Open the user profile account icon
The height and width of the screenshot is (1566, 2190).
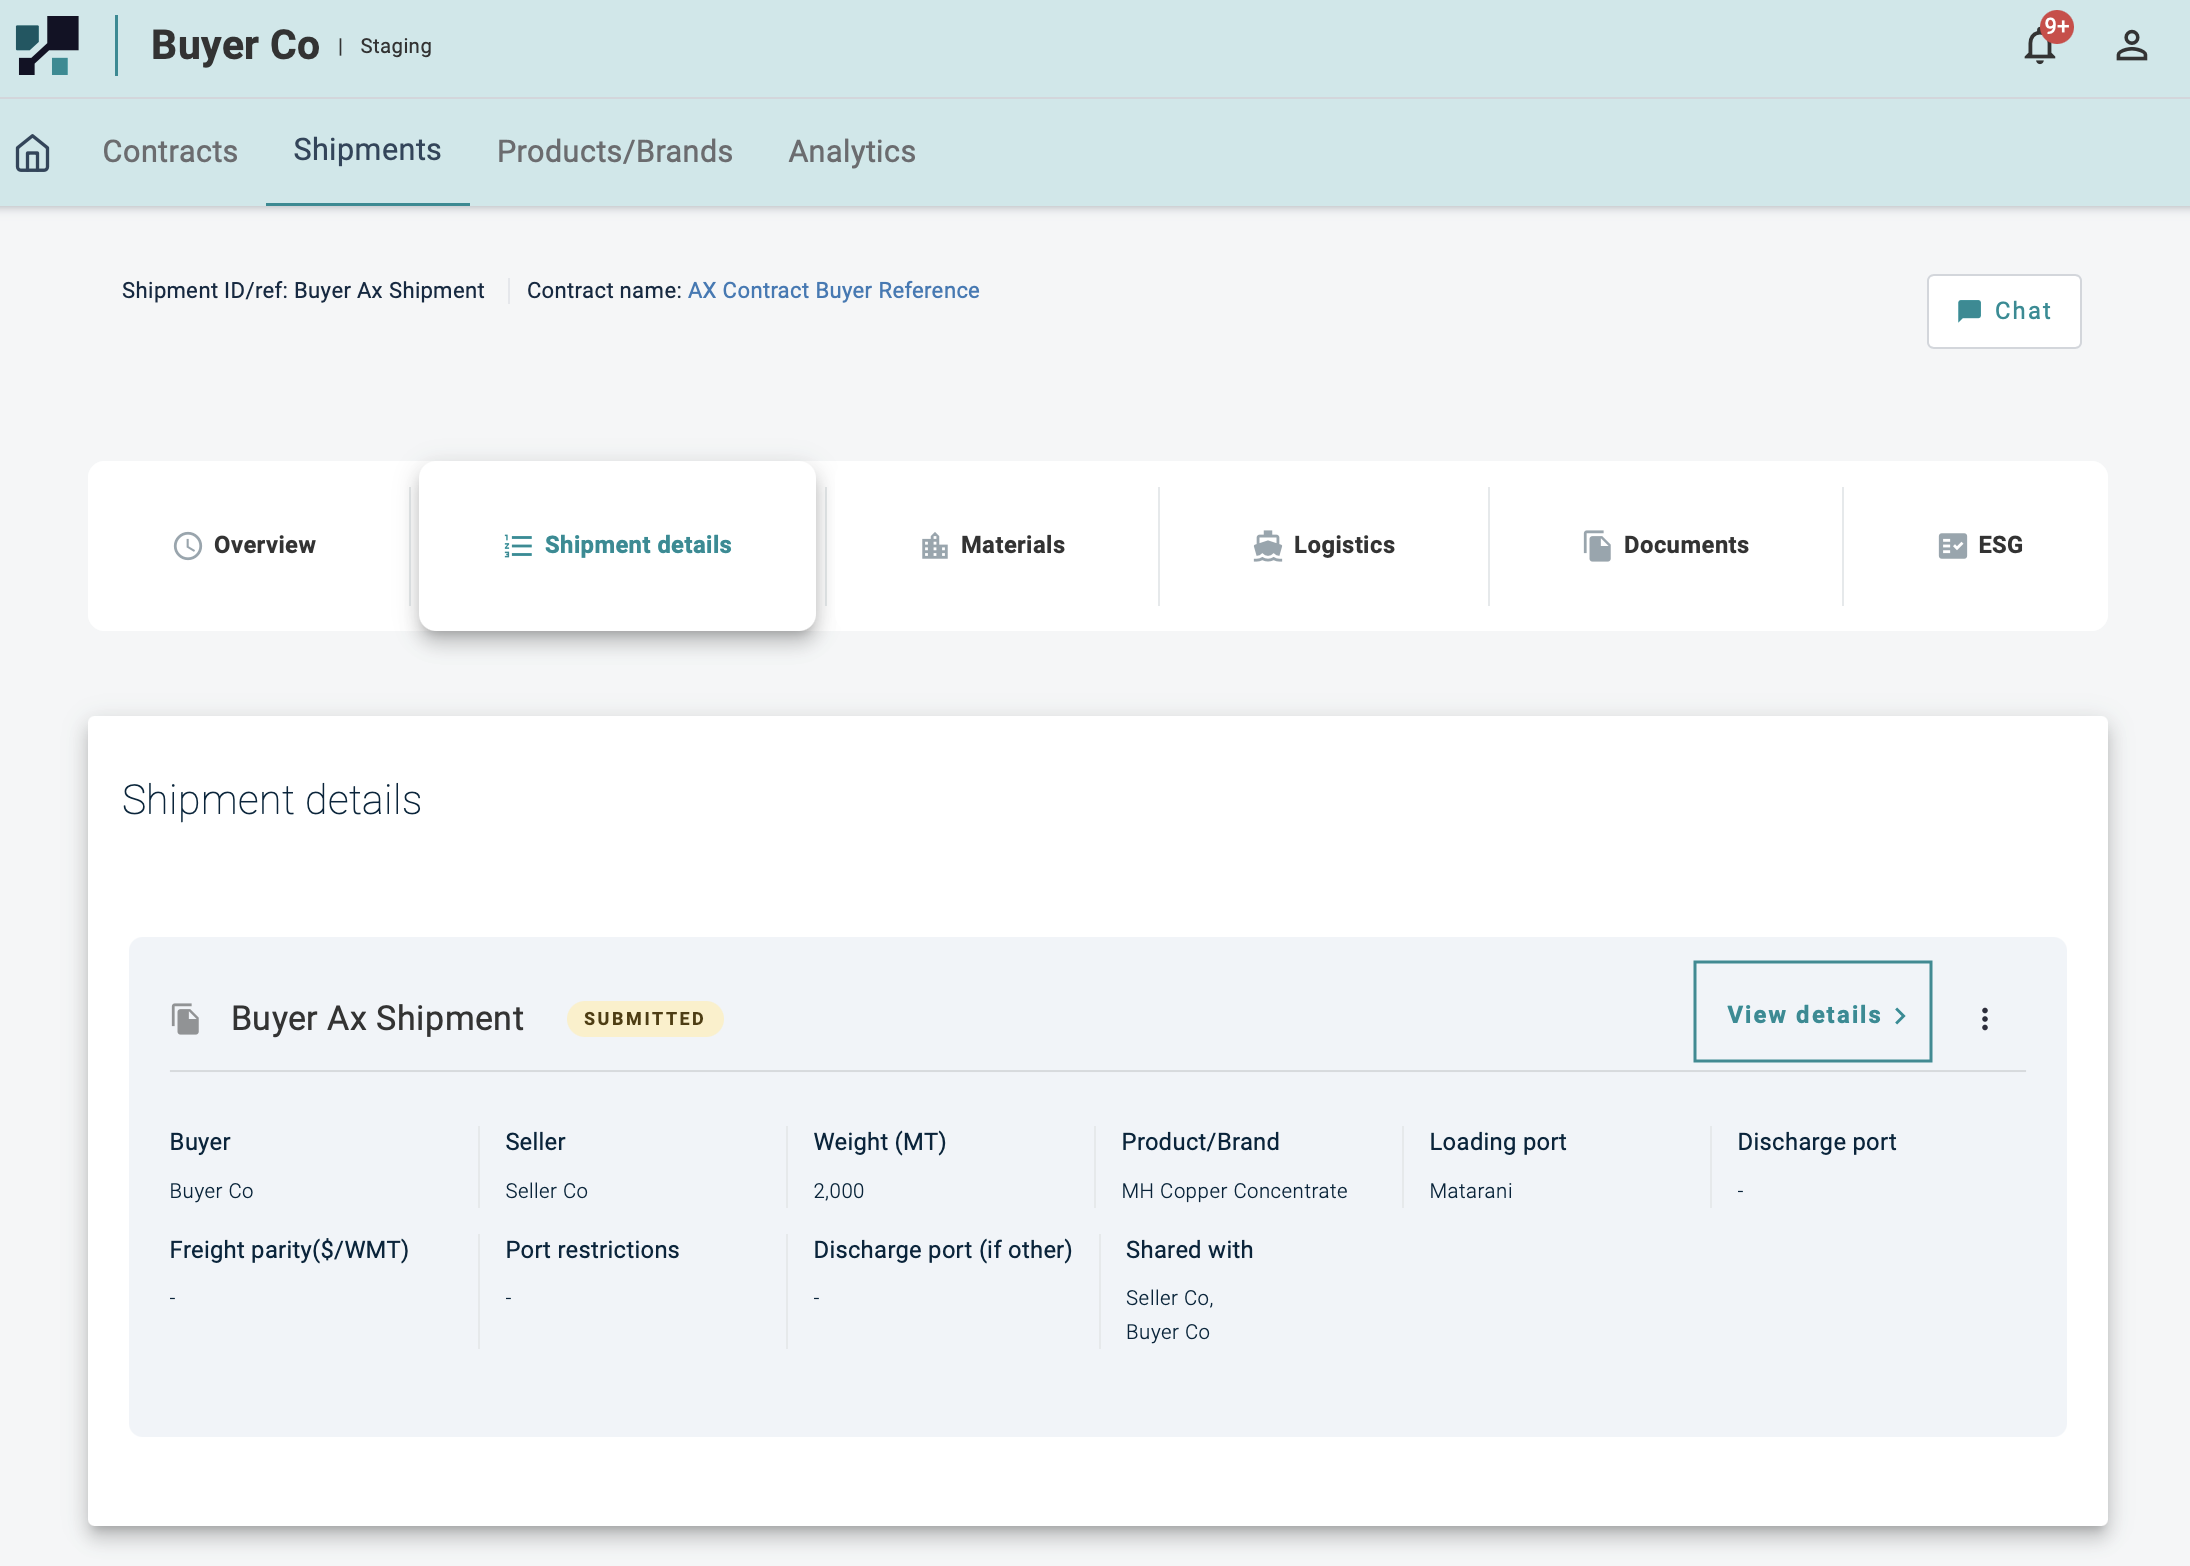[x=2131, y=46]
